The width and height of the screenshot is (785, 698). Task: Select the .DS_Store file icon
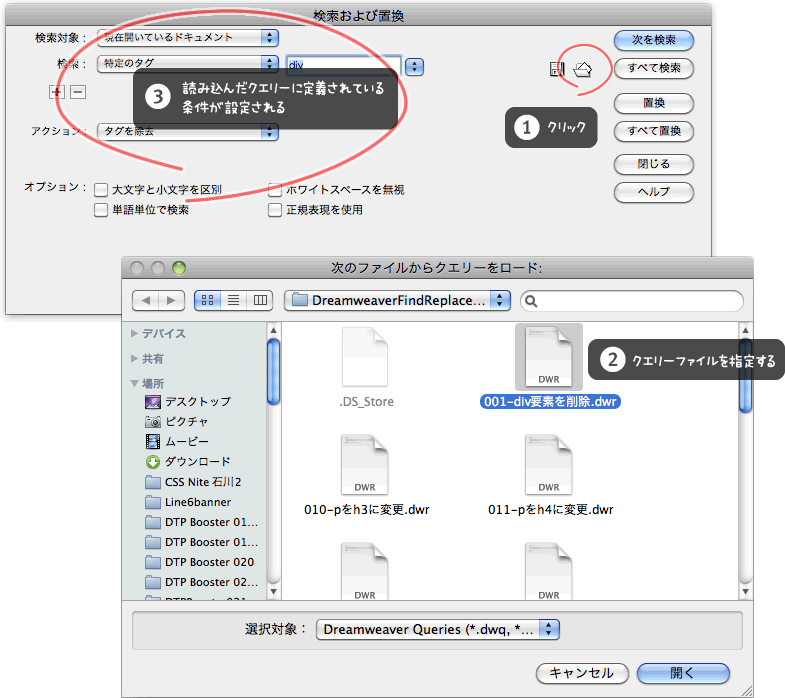point(365,357)
